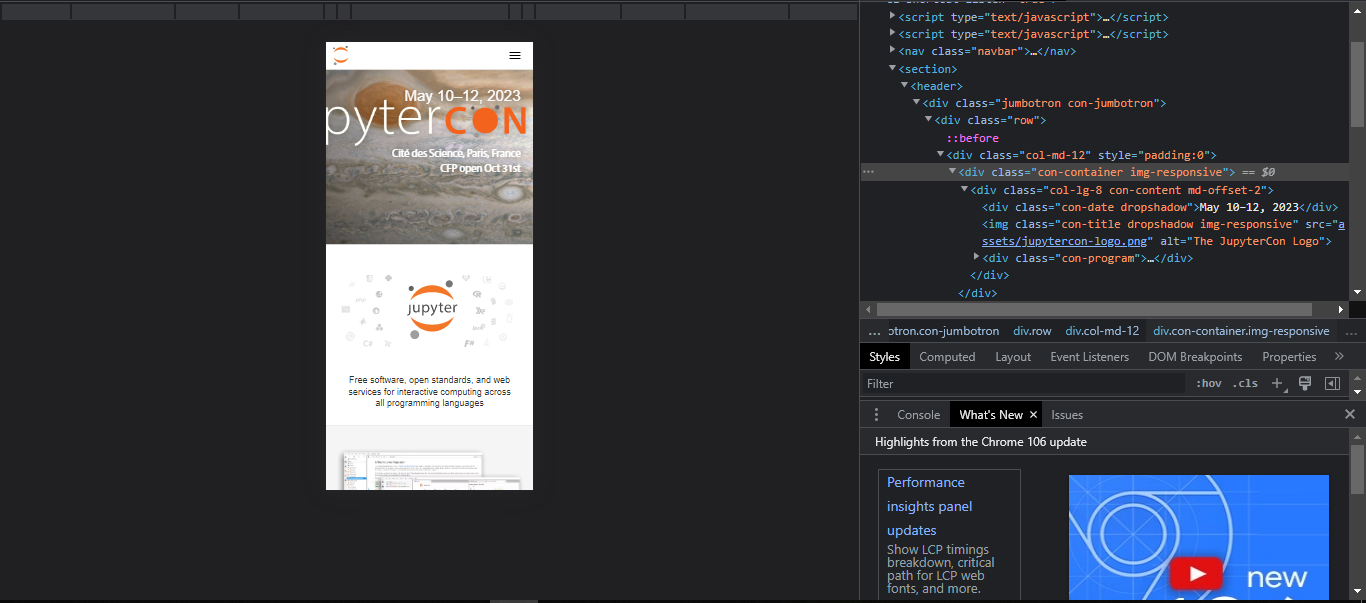Select div.con-container.img-responsive breadcrumb
This screenshot has width=1366, height=603.
[x=1241, y=331]
